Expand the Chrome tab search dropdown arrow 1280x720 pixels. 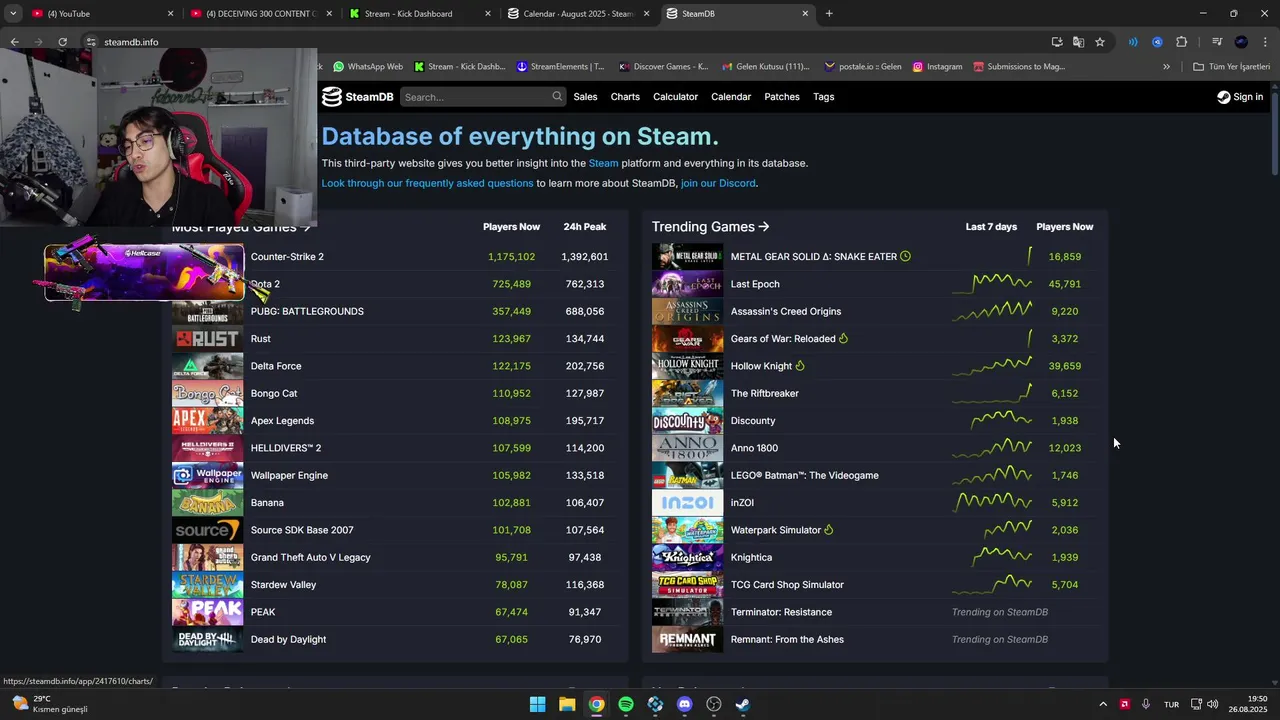tap(13, 13)
